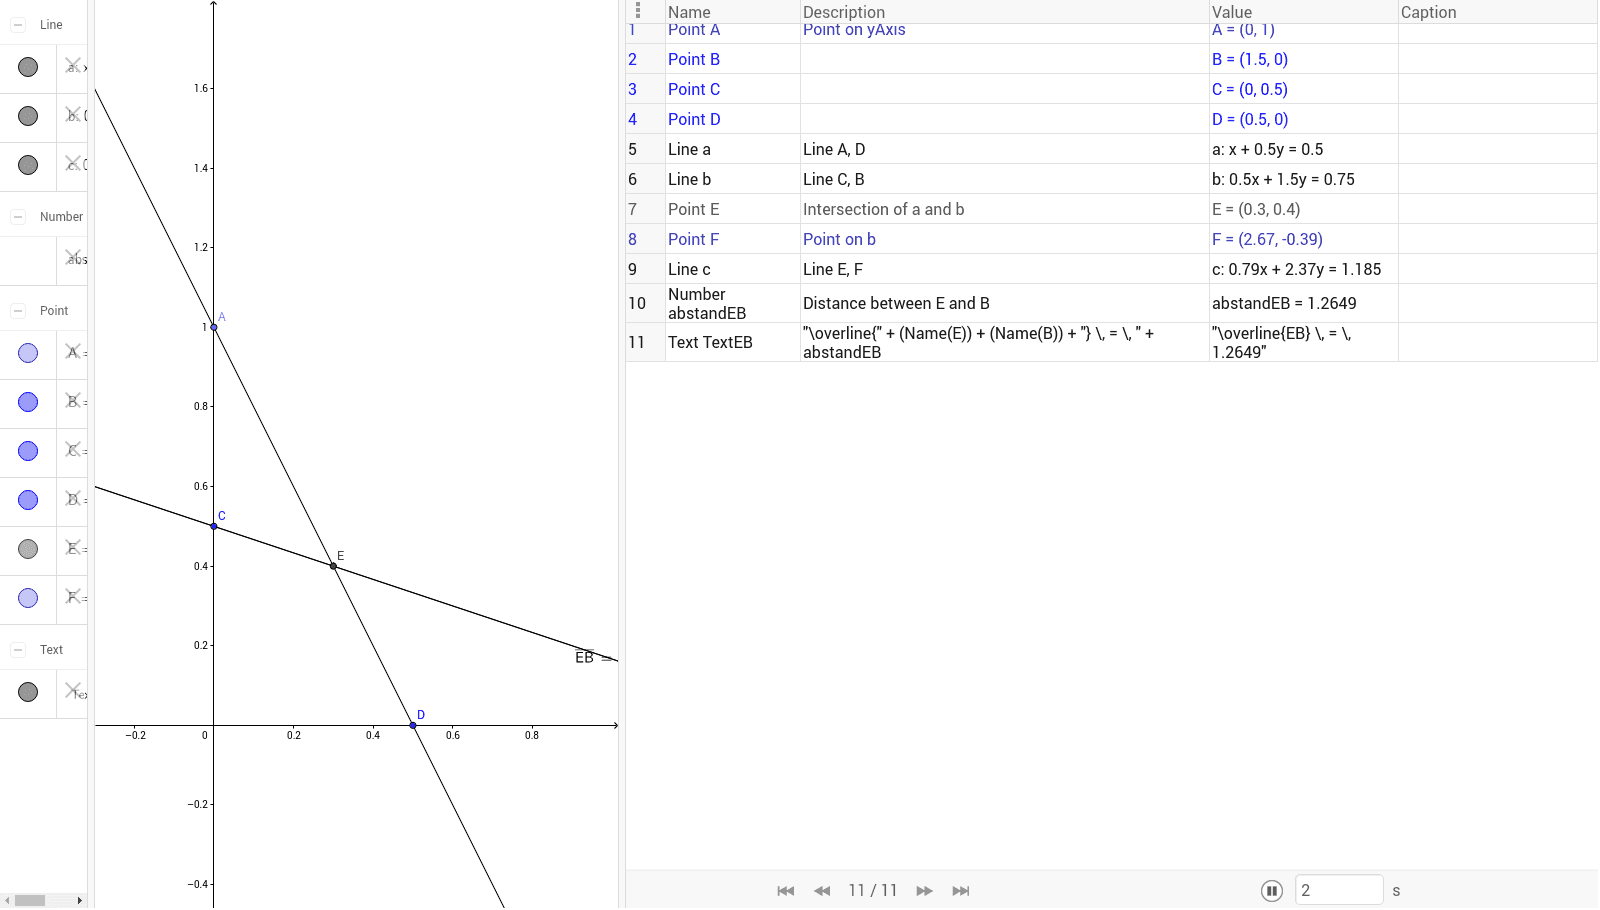Viewport: 1600px width, 910px height.
Task: Advance one construction step forward
Action: pyautogui.click(x=925, y=891)
